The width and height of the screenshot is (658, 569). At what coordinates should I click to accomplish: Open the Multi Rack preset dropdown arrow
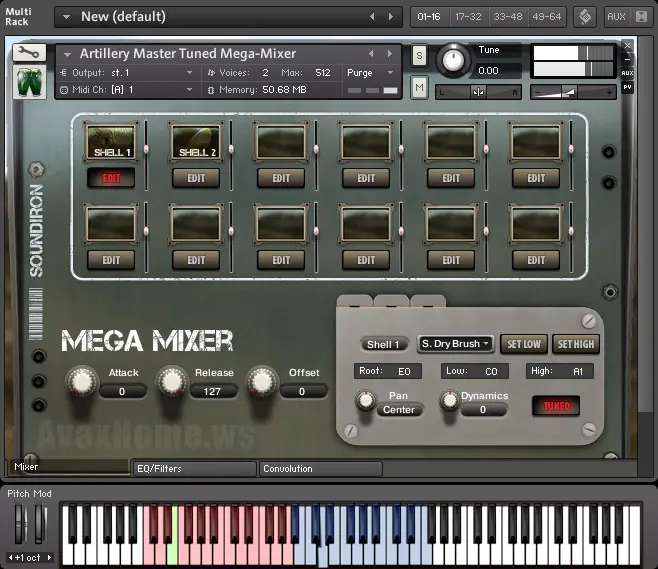click(x=66, y=17)
